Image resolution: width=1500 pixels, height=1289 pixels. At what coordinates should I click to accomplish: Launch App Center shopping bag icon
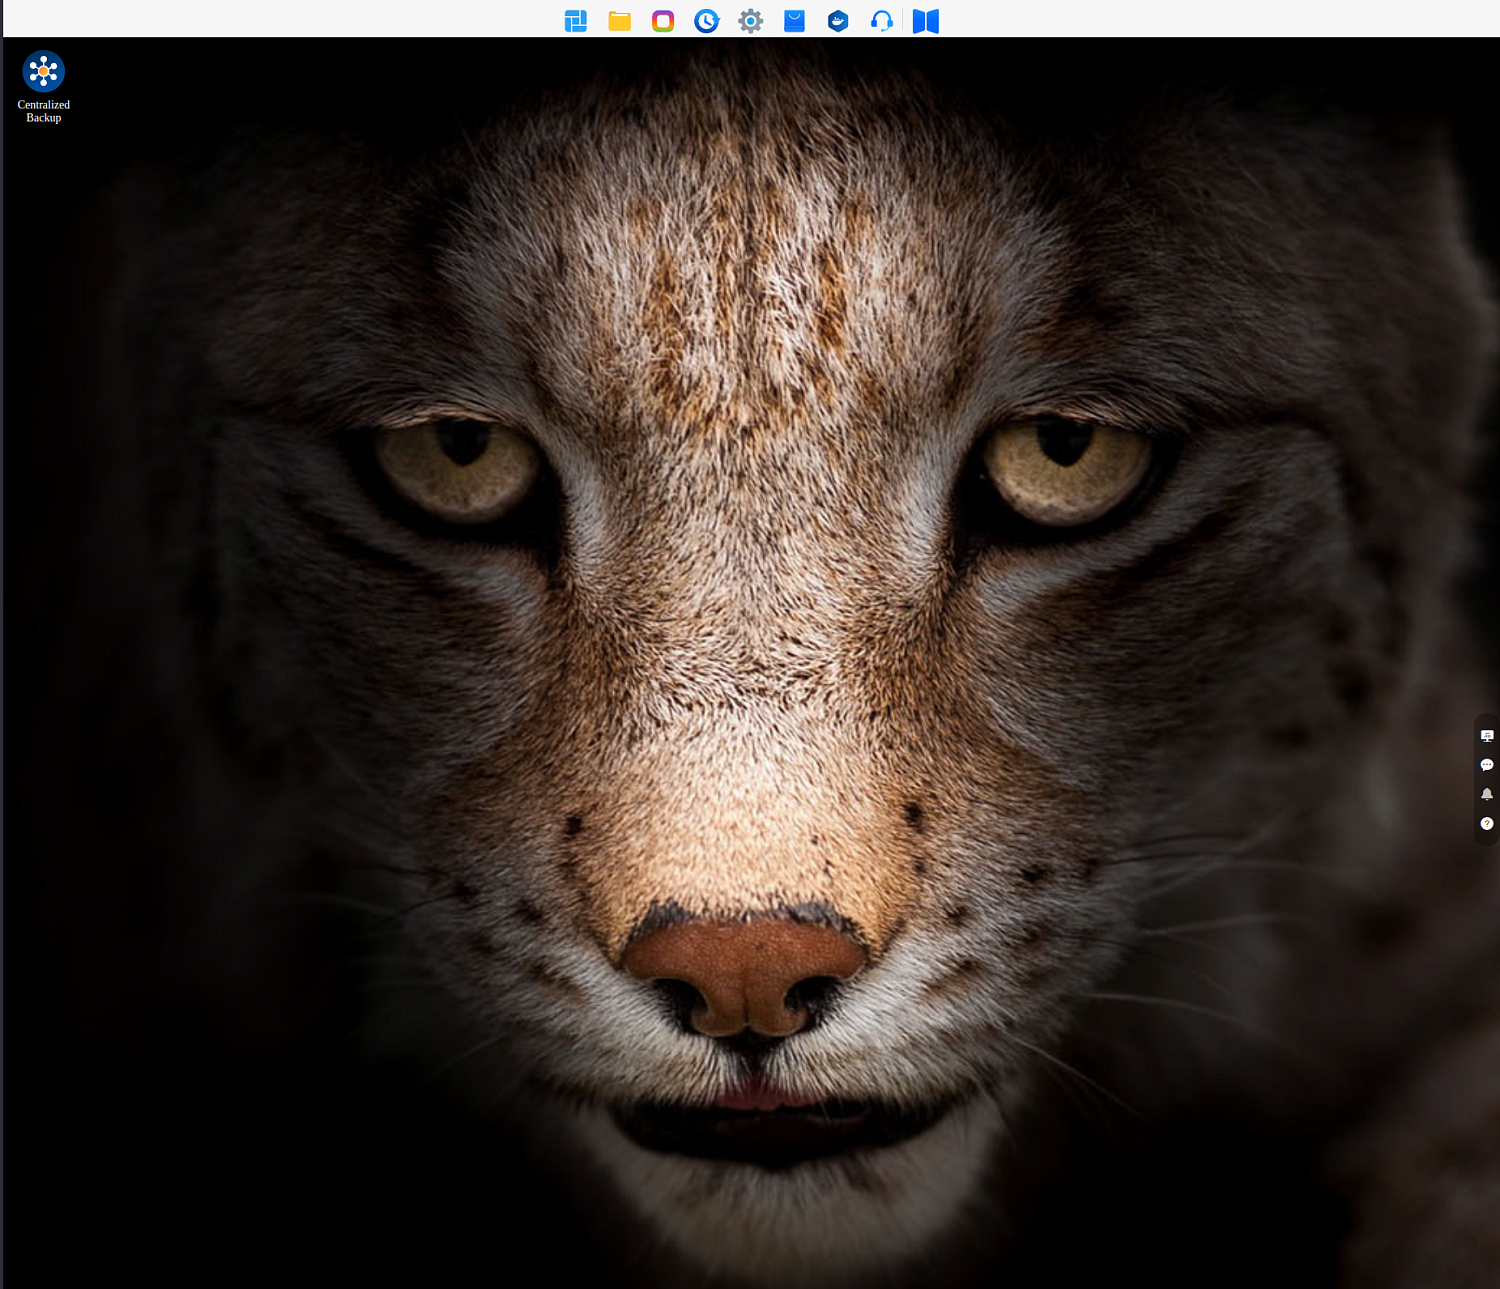(794, 21)
